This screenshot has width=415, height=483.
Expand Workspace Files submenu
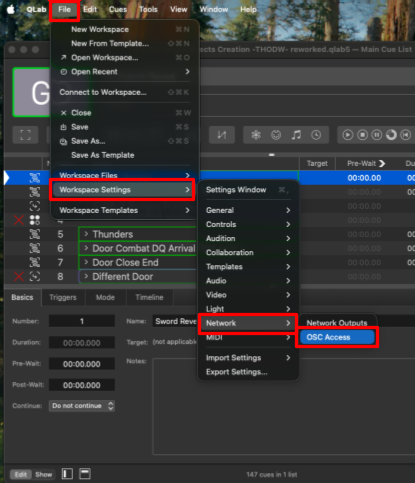click(x=125, y=175)
